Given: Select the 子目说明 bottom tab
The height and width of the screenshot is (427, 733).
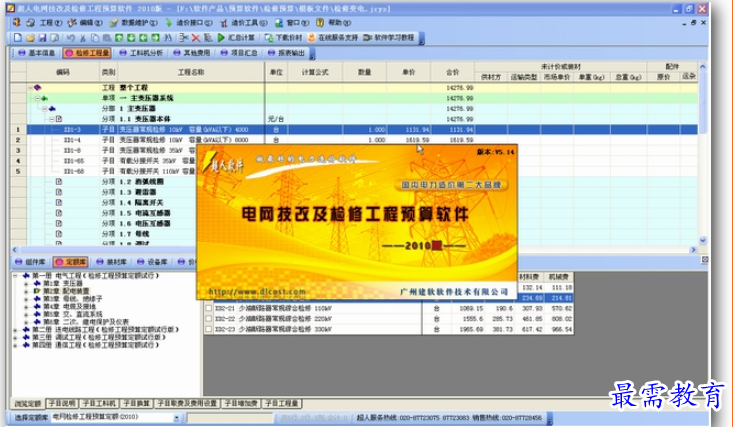Looking at the screenshot, I should tap(62, 403).
